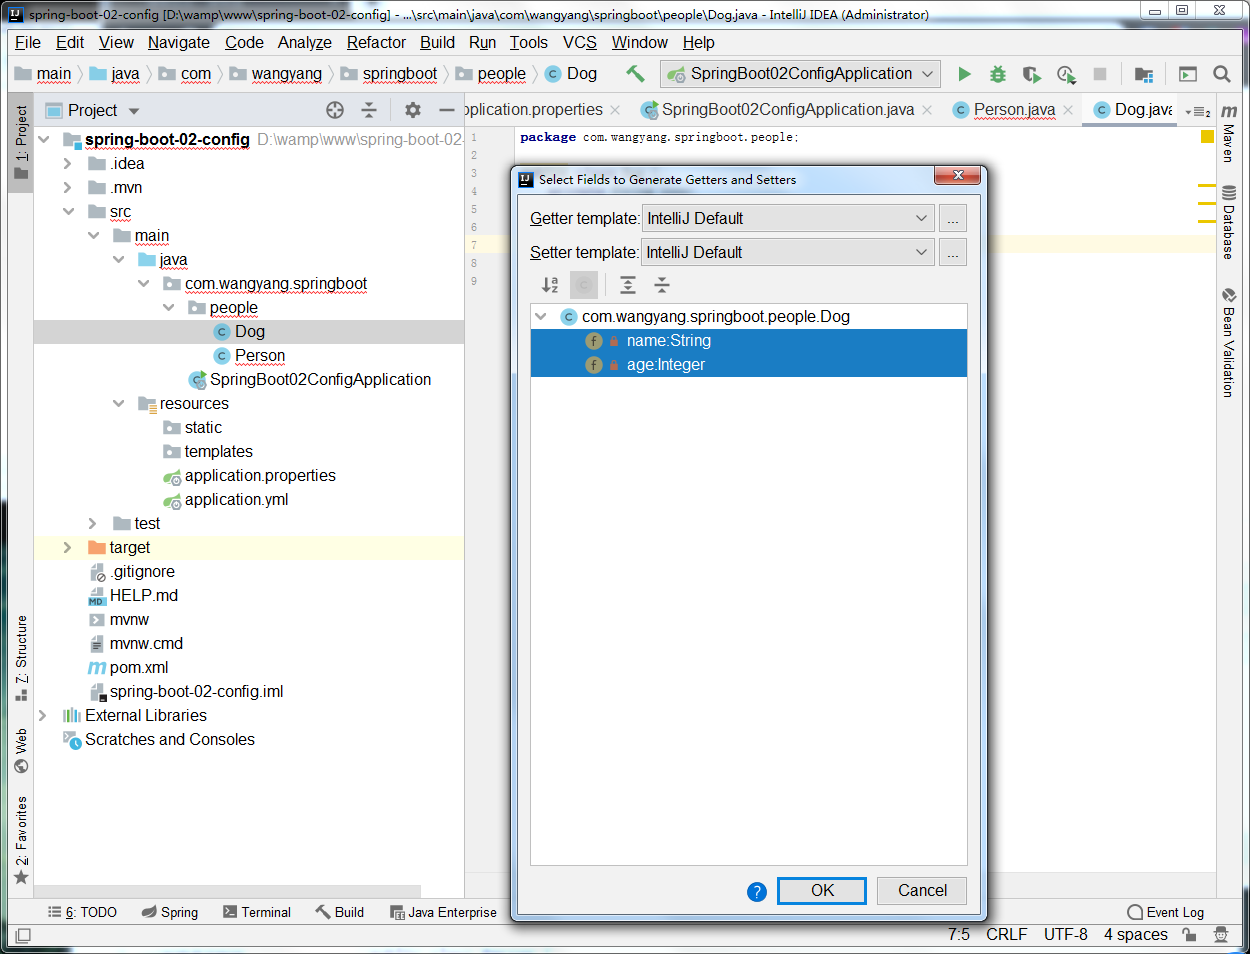This screenshot has height=954, width=1250.
Task: Open Bean Validation side panel
Action: pos(1229,343)
